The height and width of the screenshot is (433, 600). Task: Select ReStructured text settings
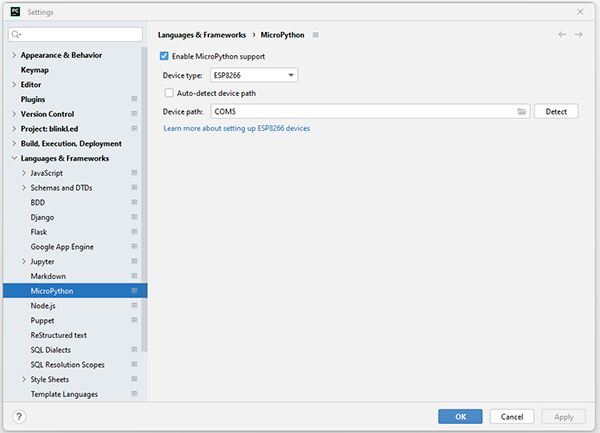click(x=59, y=335)
